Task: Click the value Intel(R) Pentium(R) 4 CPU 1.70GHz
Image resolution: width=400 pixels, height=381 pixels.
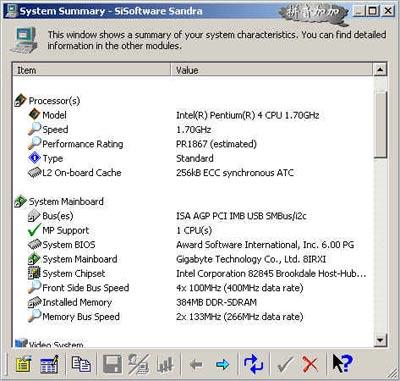Action: pos(248,115)
